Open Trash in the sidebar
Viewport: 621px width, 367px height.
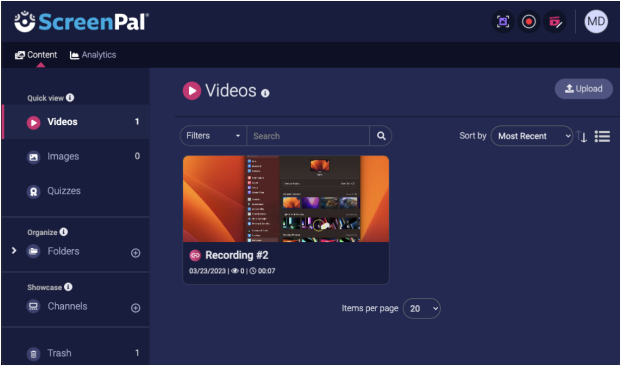[x=76, y=353]
